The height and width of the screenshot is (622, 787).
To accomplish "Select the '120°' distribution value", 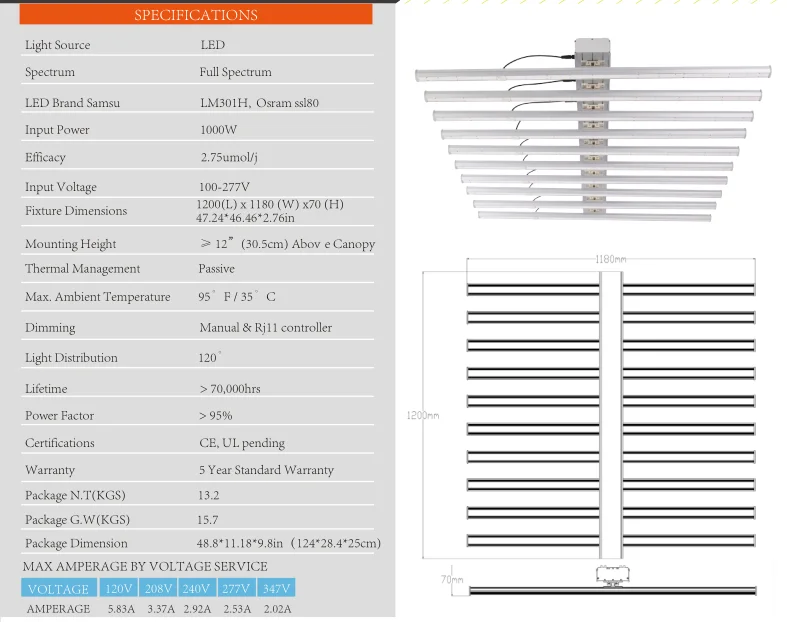I will point(210,357).
